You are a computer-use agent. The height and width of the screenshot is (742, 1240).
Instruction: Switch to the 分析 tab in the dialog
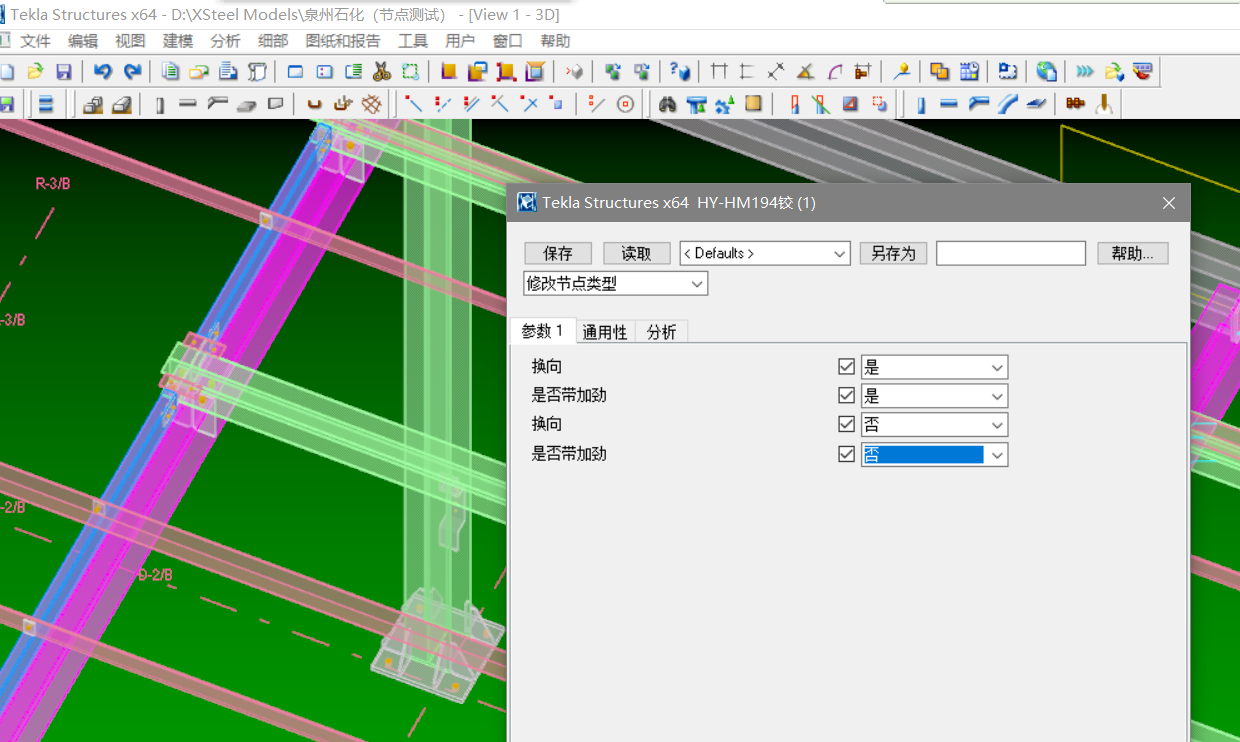coord(661,332)
